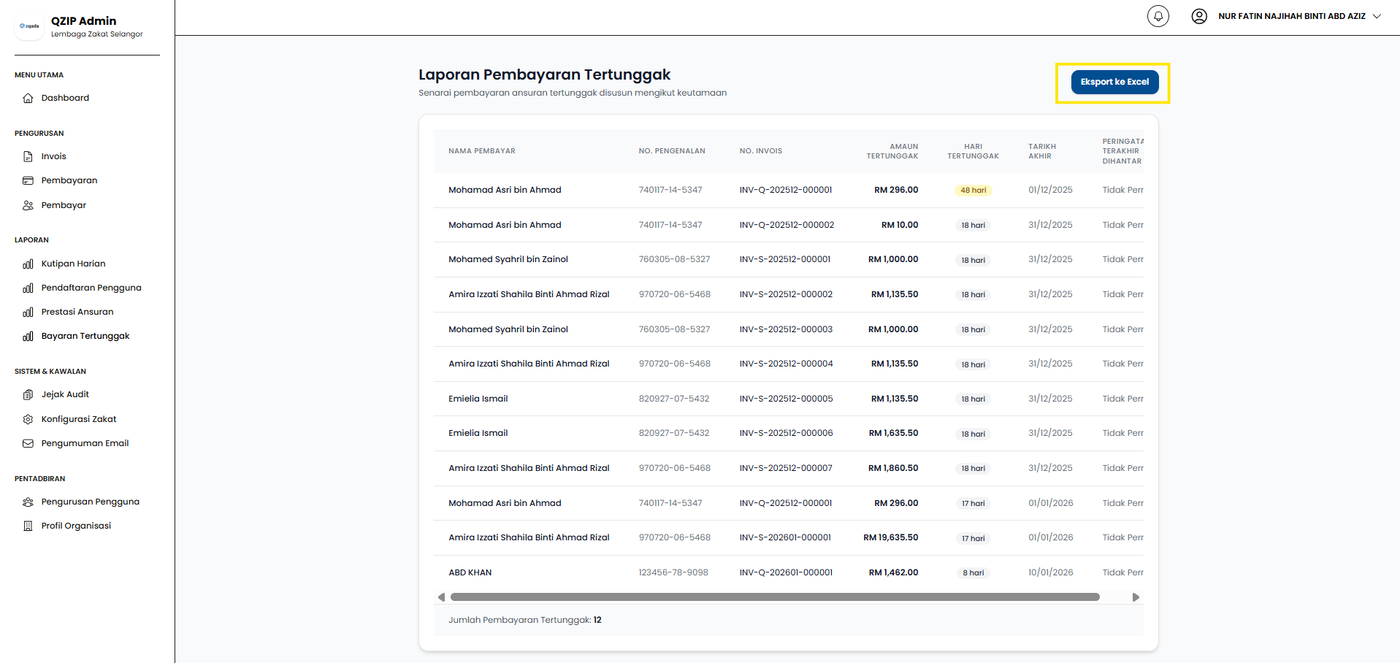Click the amount RM 19,635.50
Image resolution: width=1400 pixels, height=663 pixels.
pyautogui.click(x=891, y=538)
